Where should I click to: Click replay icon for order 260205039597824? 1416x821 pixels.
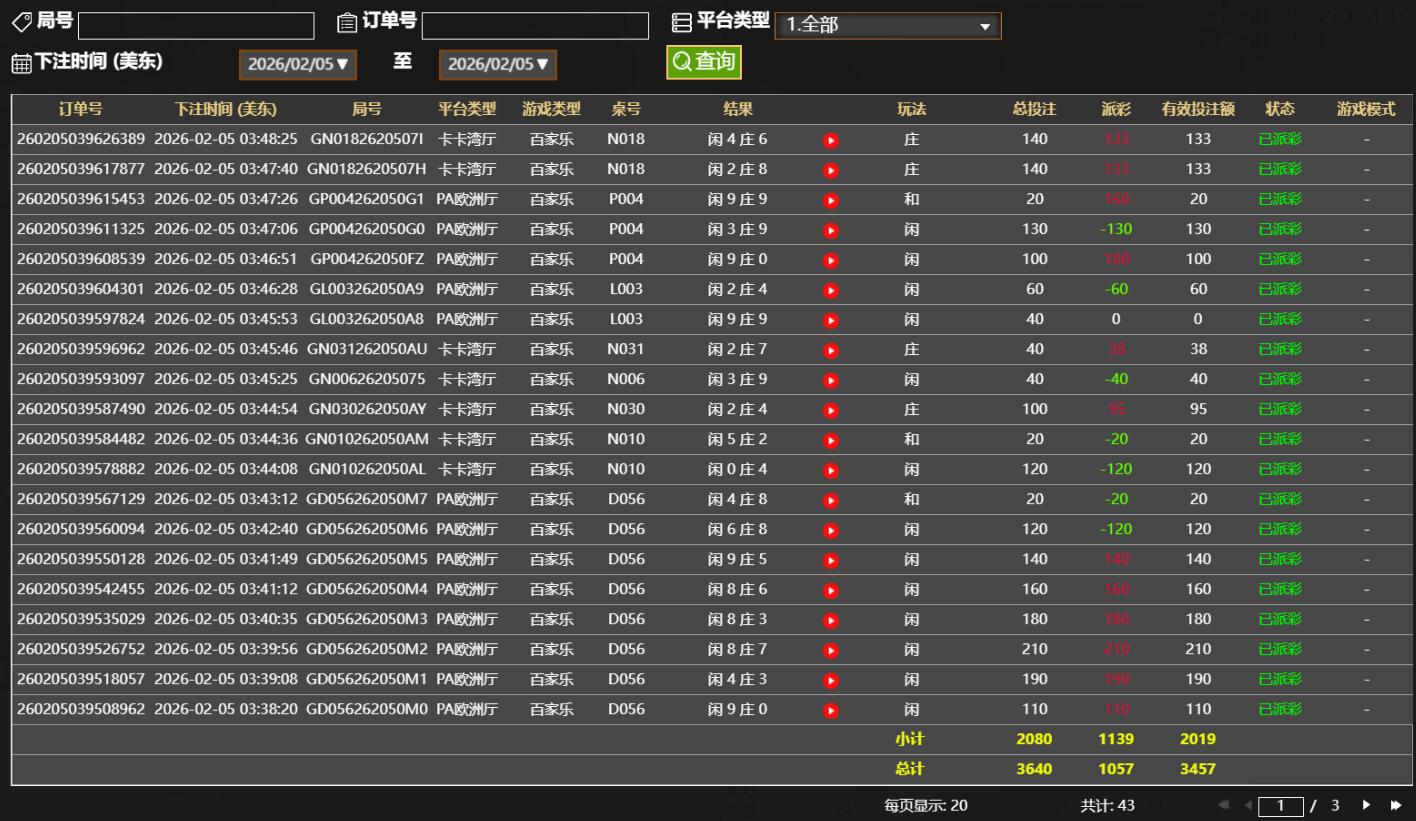830,320
